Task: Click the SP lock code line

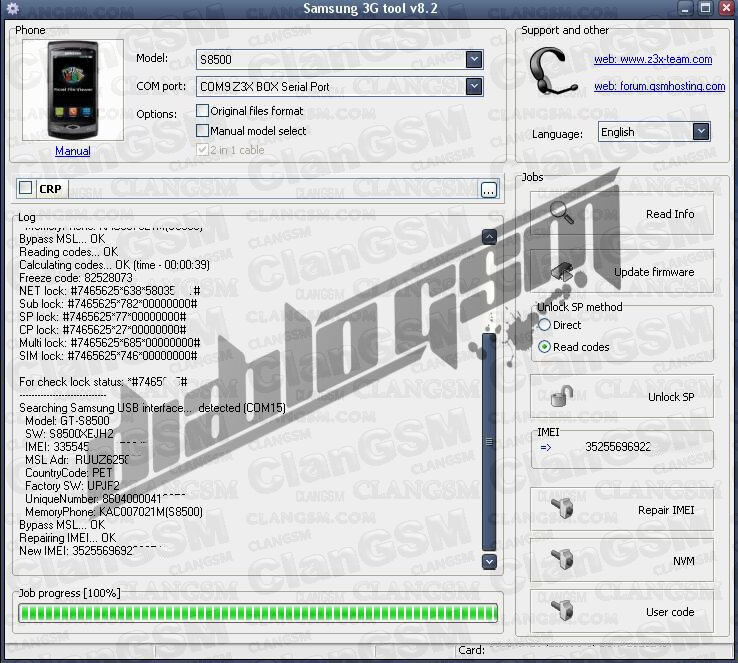Action: [x=103, y=317]
